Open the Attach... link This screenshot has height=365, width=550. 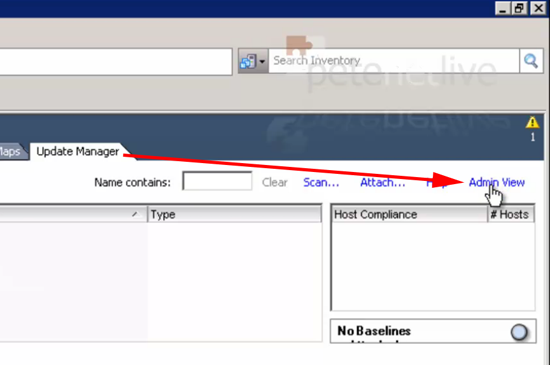383,182
